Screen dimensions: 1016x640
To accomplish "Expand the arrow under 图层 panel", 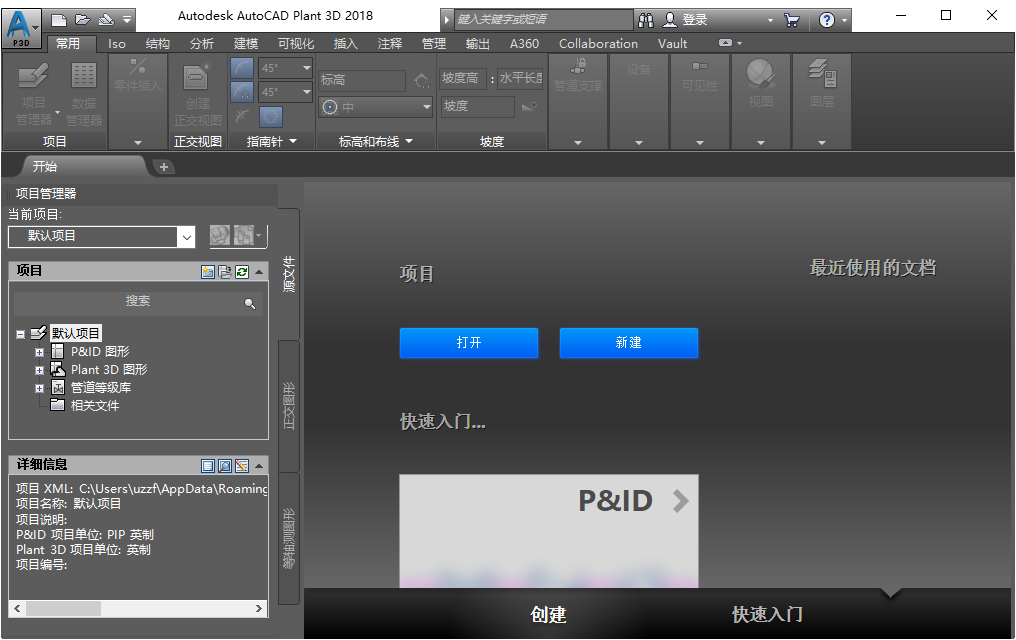I will point(822,143).
